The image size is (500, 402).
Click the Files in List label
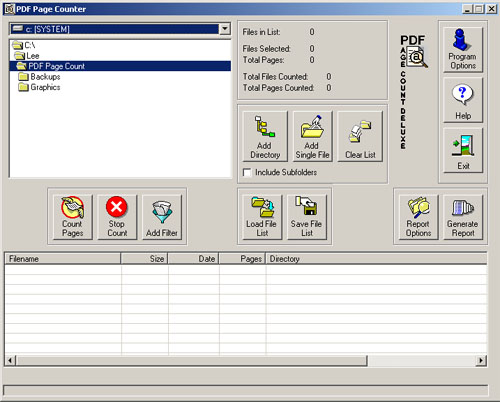point(261,32)
